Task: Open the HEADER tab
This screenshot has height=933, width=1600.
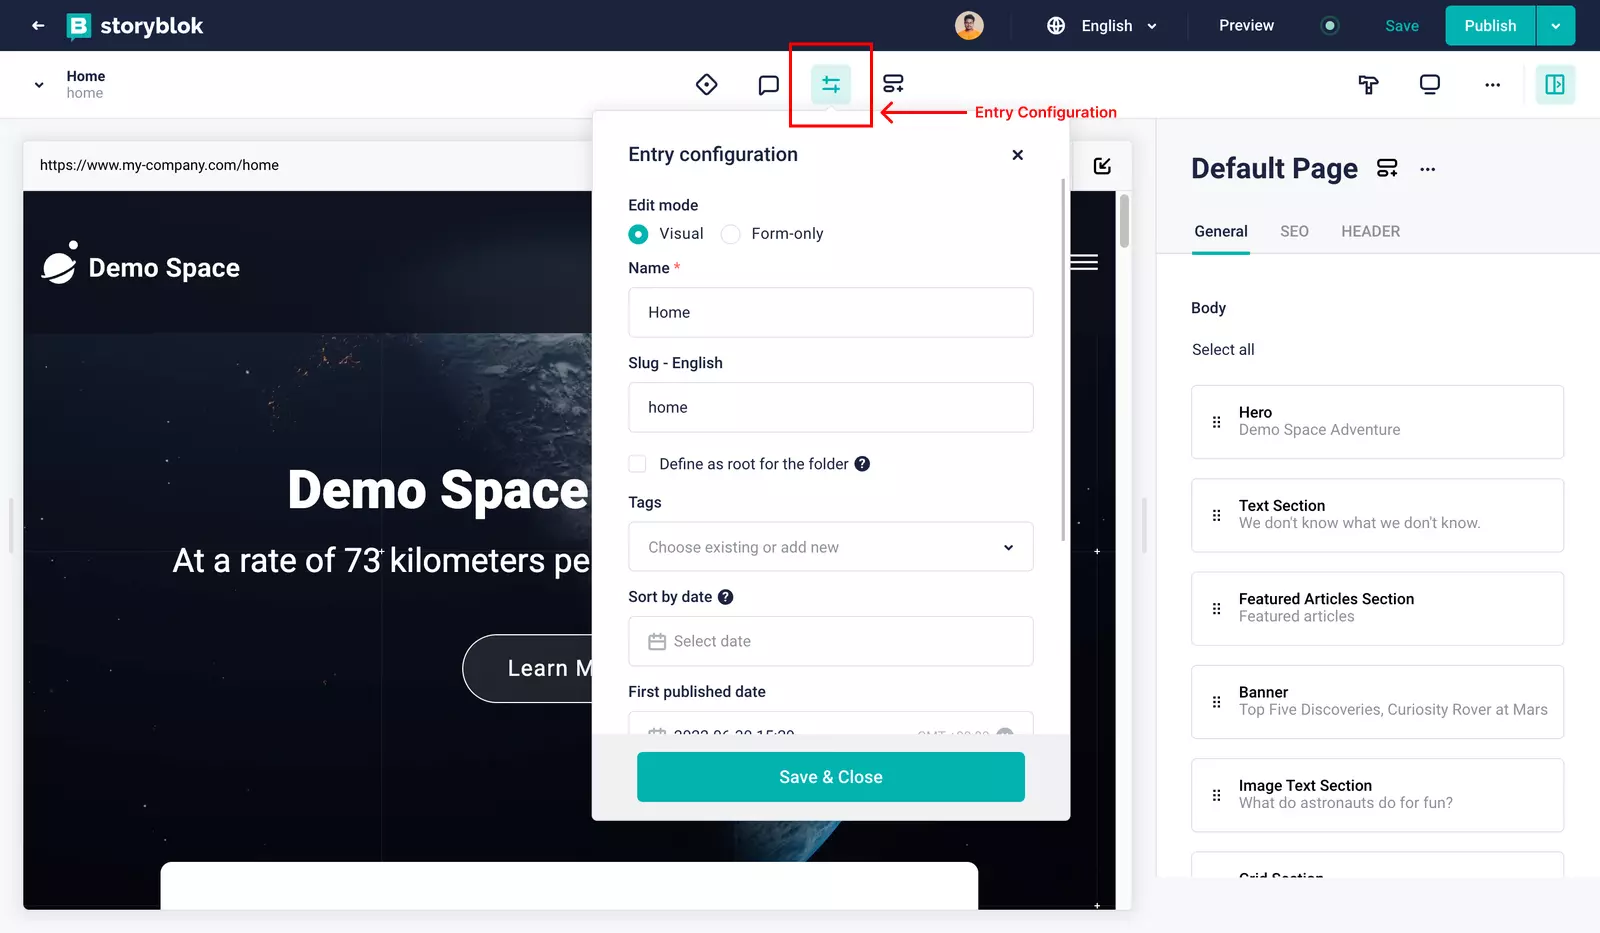Action: [1370, 231]
